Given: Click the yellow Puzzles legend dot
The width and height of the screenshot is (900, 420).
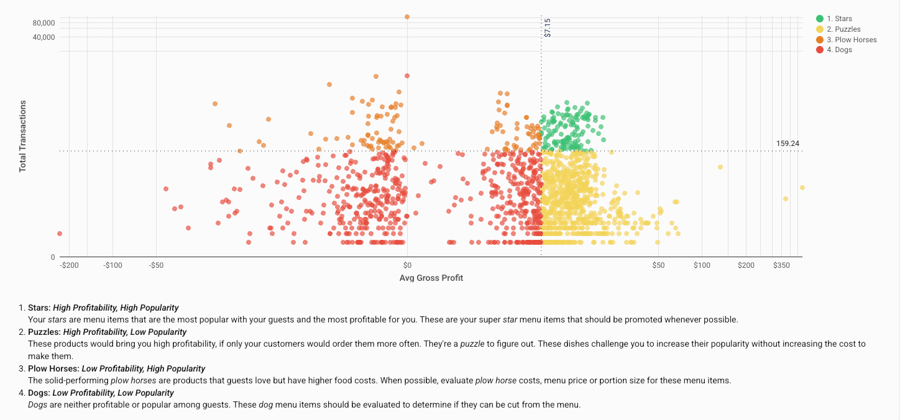Looking at the screenshot, I should click(820, 29).
